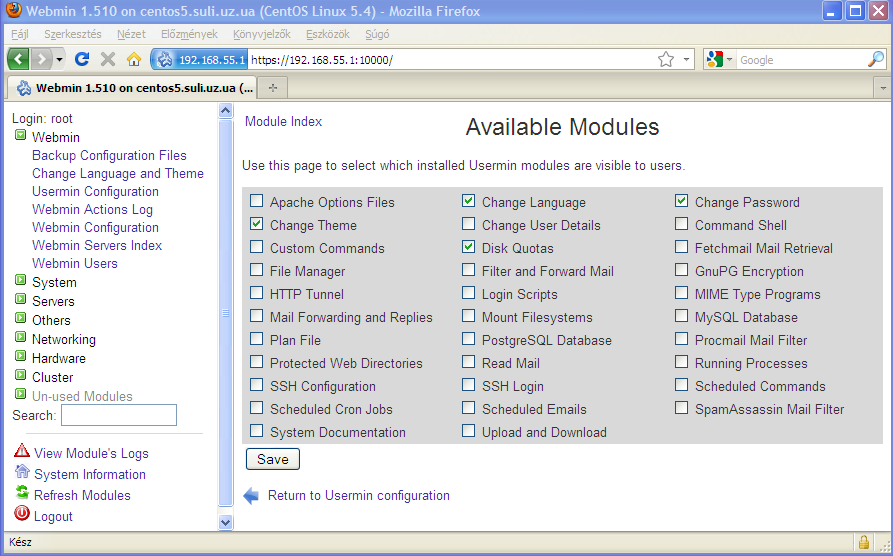Click the red Logout icon
This screenshot has height=556, width=893.
click(x=22, y=515)
